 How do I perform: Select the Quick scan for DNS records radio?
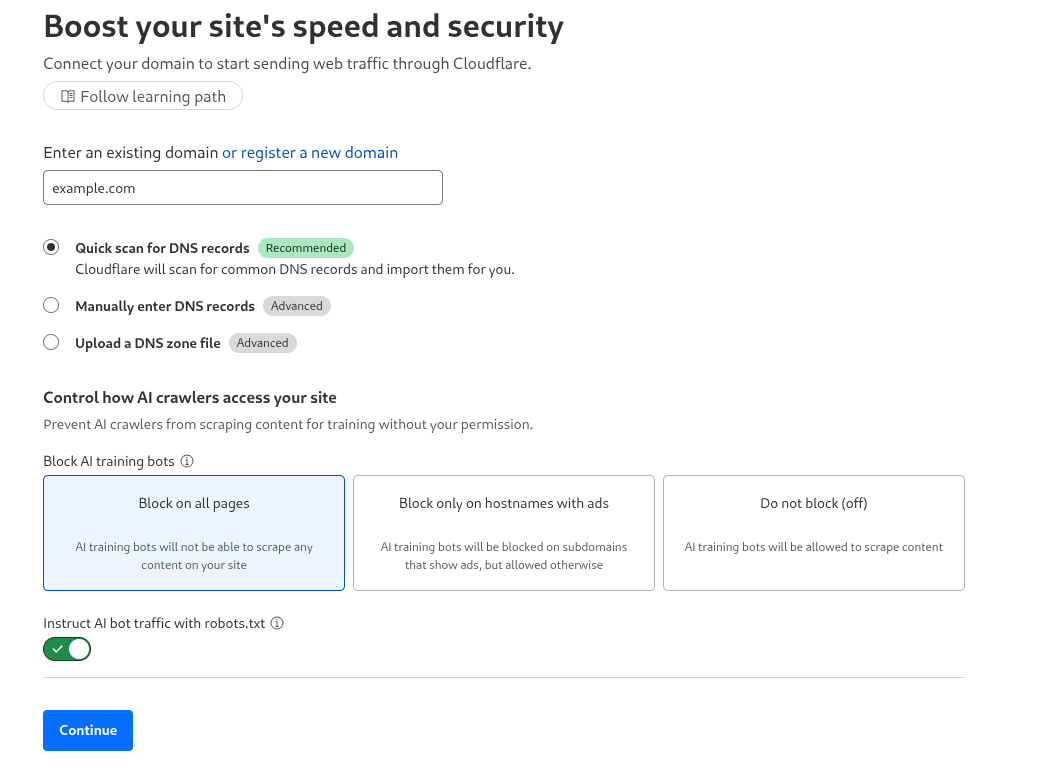pyautogui.click(x=51, y=246)
